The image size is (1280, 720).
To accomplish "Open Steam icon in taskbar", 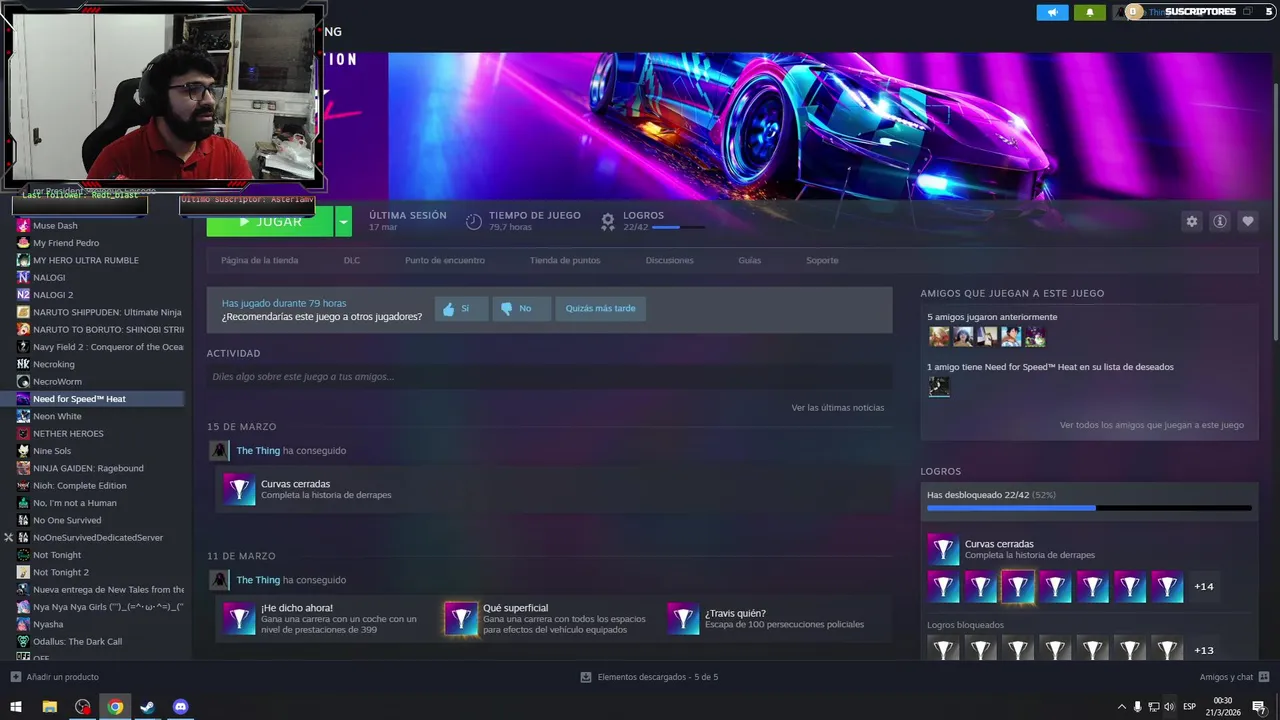I will click(x=147, y=707).
